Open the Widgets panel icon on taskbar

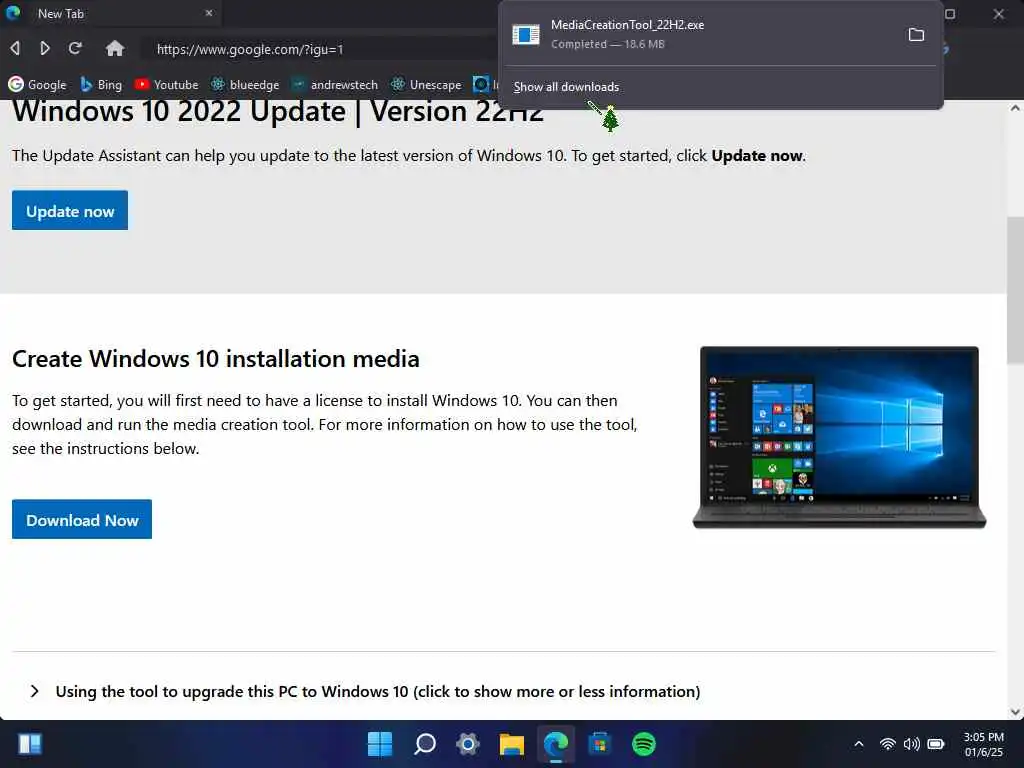click(x=30, y=744)
